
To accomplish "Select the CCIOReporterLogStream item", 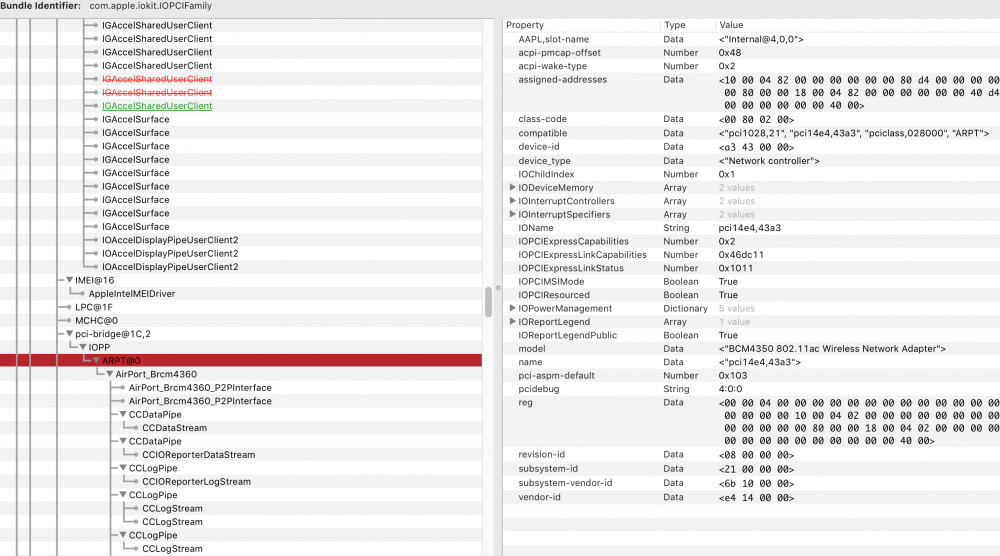I will click(x=196, y=482).
